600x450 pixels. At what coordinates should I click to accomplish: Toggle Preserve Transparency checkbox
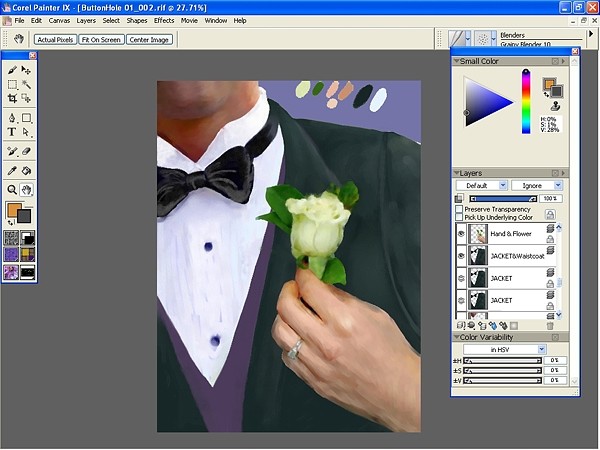459,209
